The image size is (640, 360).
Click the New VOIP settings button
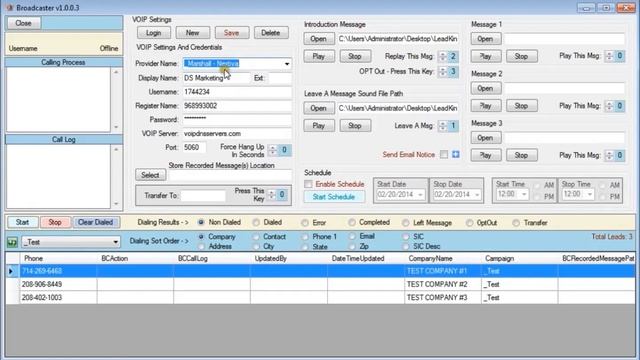[193, 33]
